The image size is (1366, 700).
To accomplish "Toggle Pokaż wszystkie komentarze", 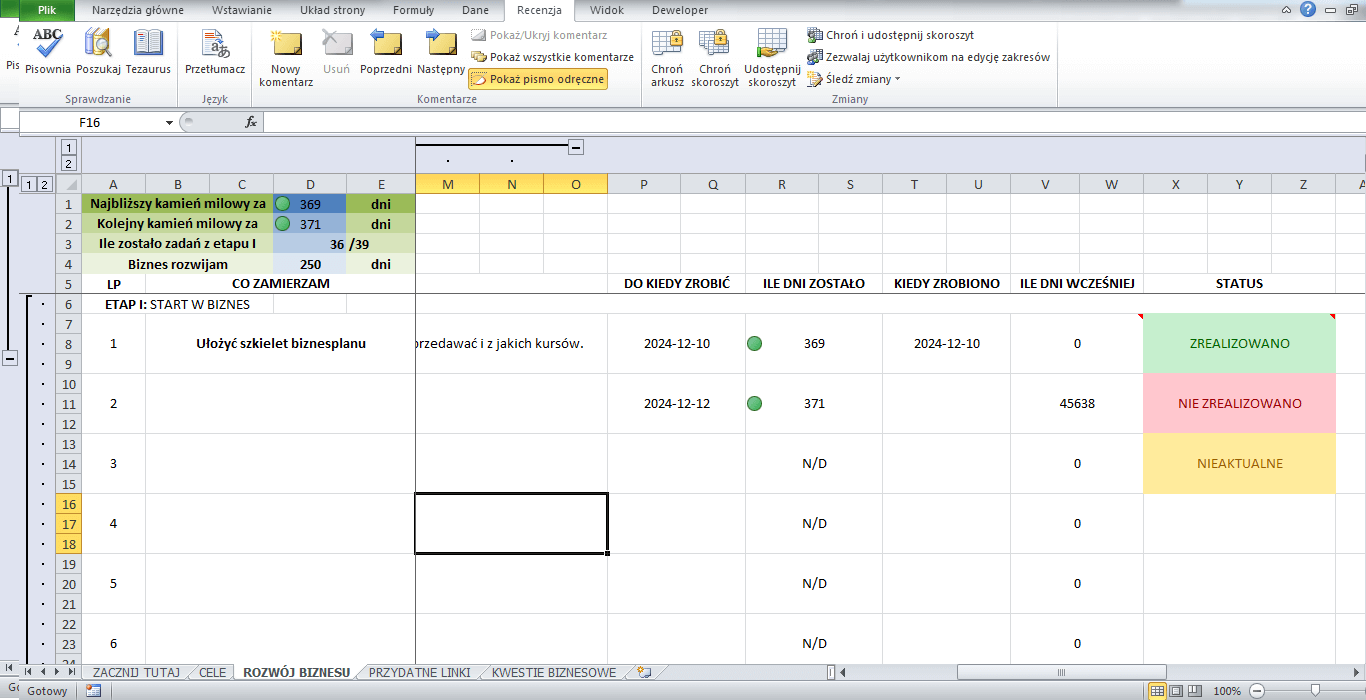I will pos(552,57).
